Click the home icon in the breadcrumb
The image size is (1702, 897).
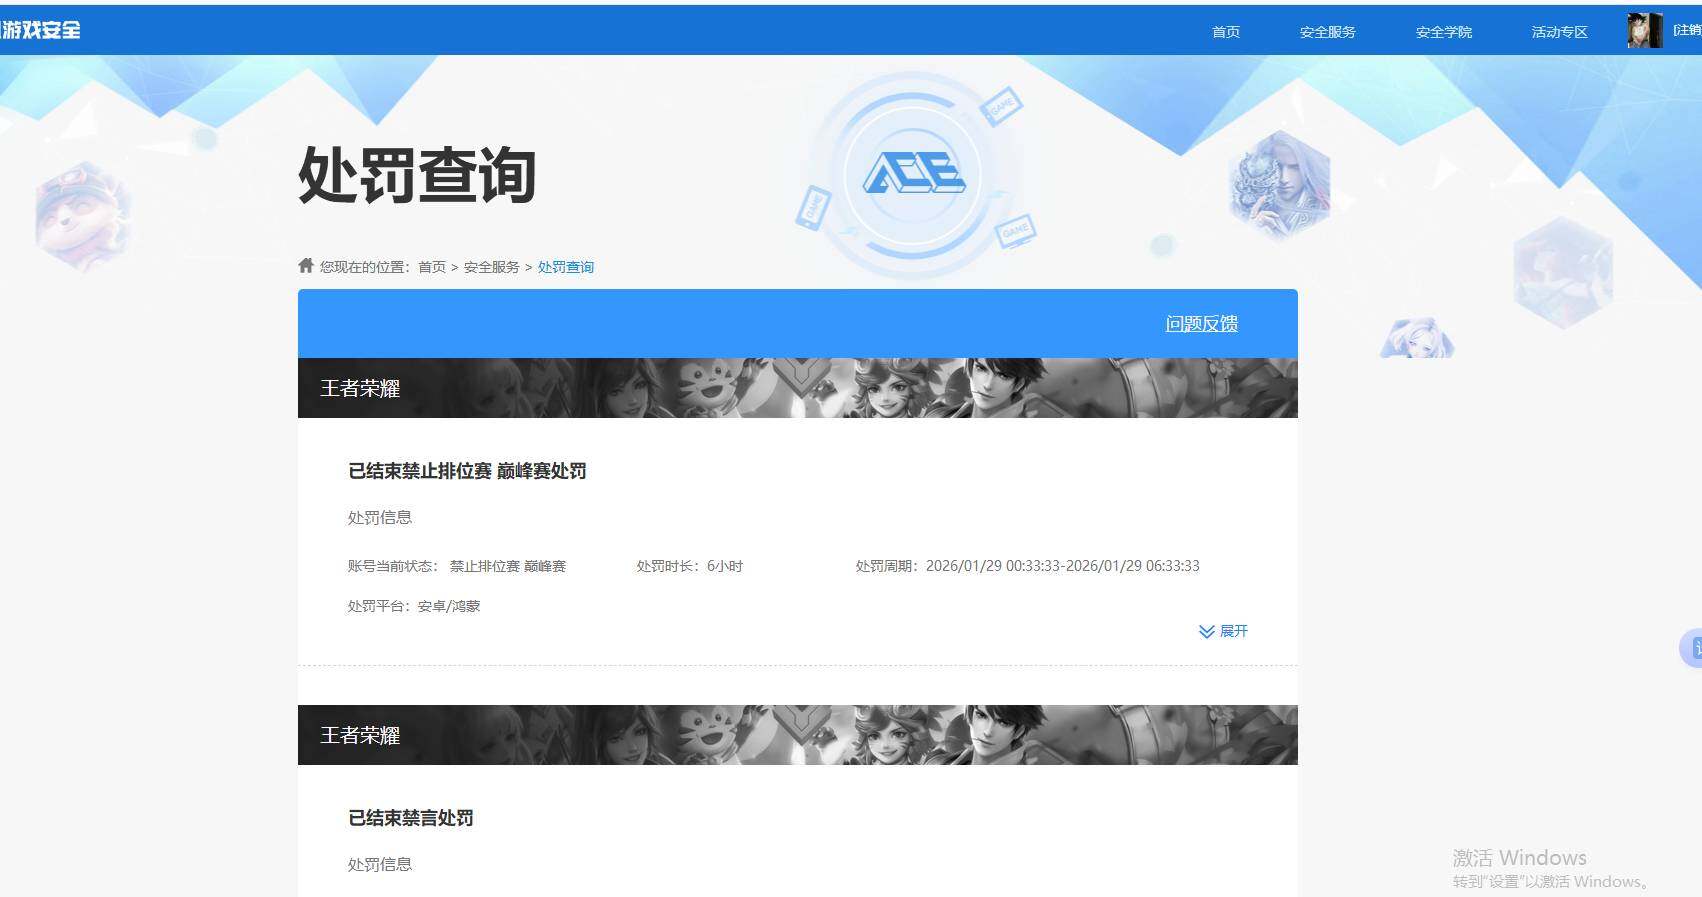tap(306, 265)
